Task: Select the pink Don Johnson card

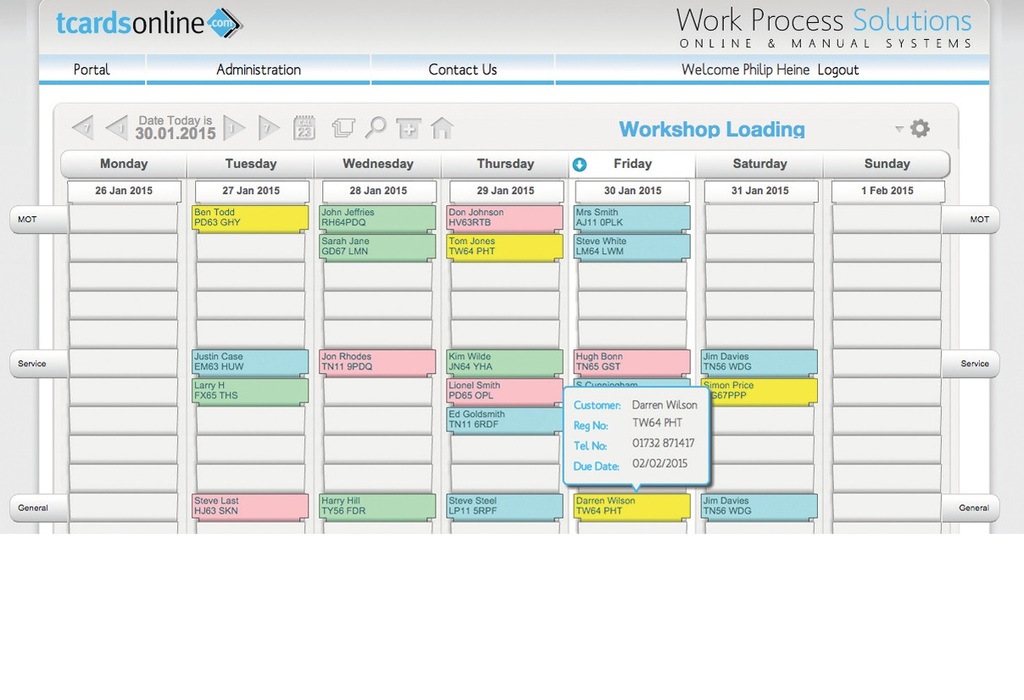Action: coord(504,218)
